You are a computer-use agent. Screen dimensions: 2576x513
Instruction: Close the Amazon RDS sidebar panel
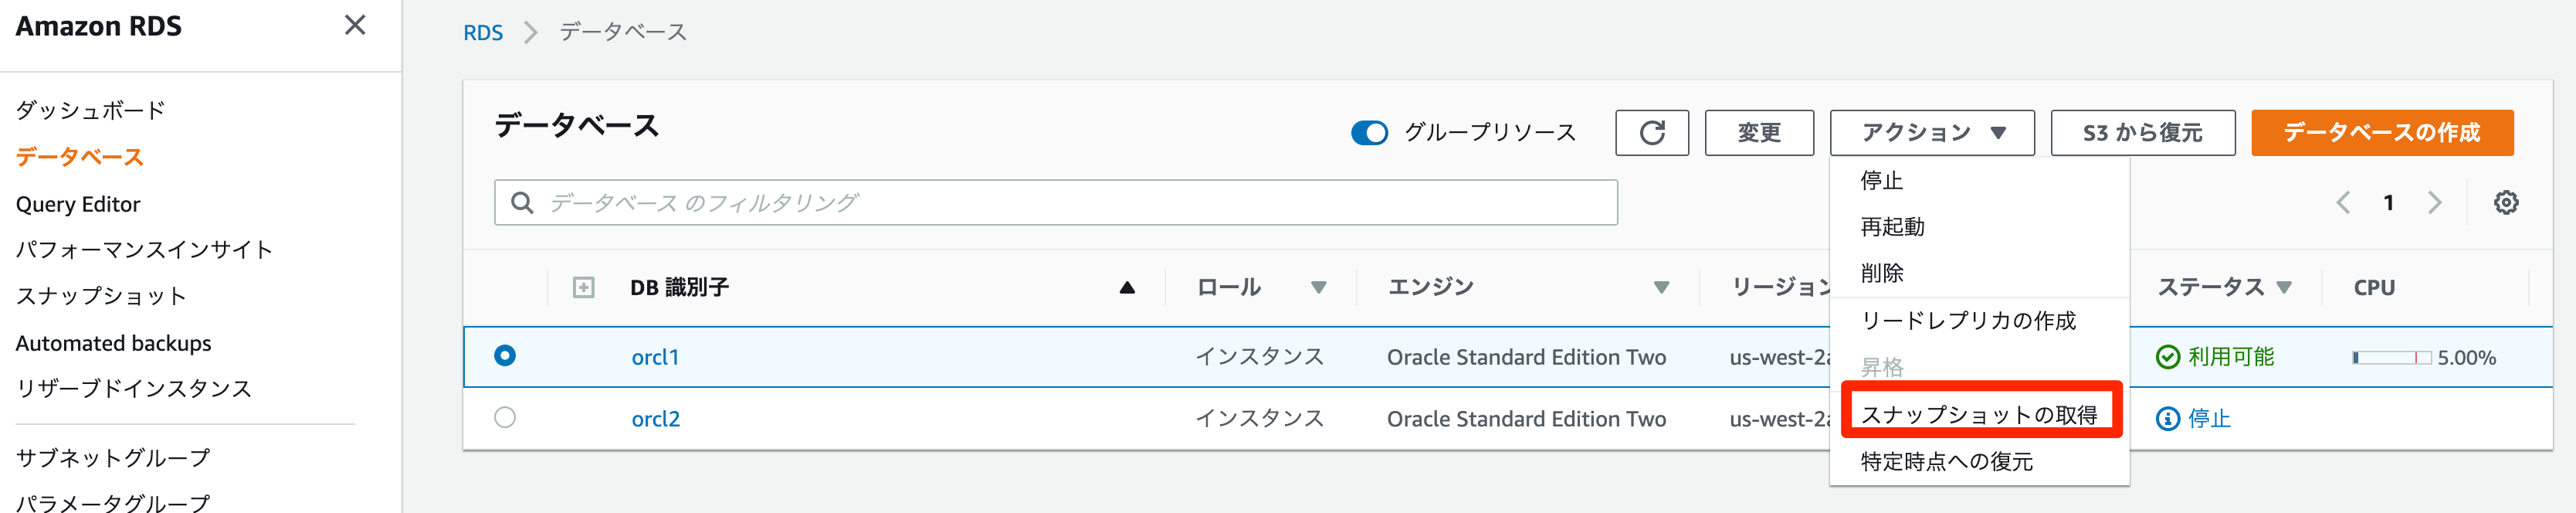355,25
